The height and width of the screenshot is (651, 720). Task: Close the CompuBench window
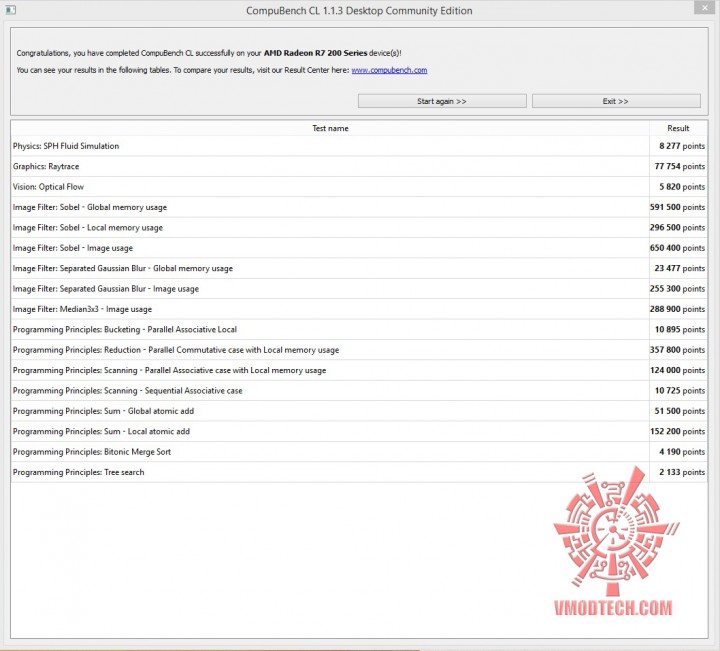pyautogui.click(x=705, y=7)
